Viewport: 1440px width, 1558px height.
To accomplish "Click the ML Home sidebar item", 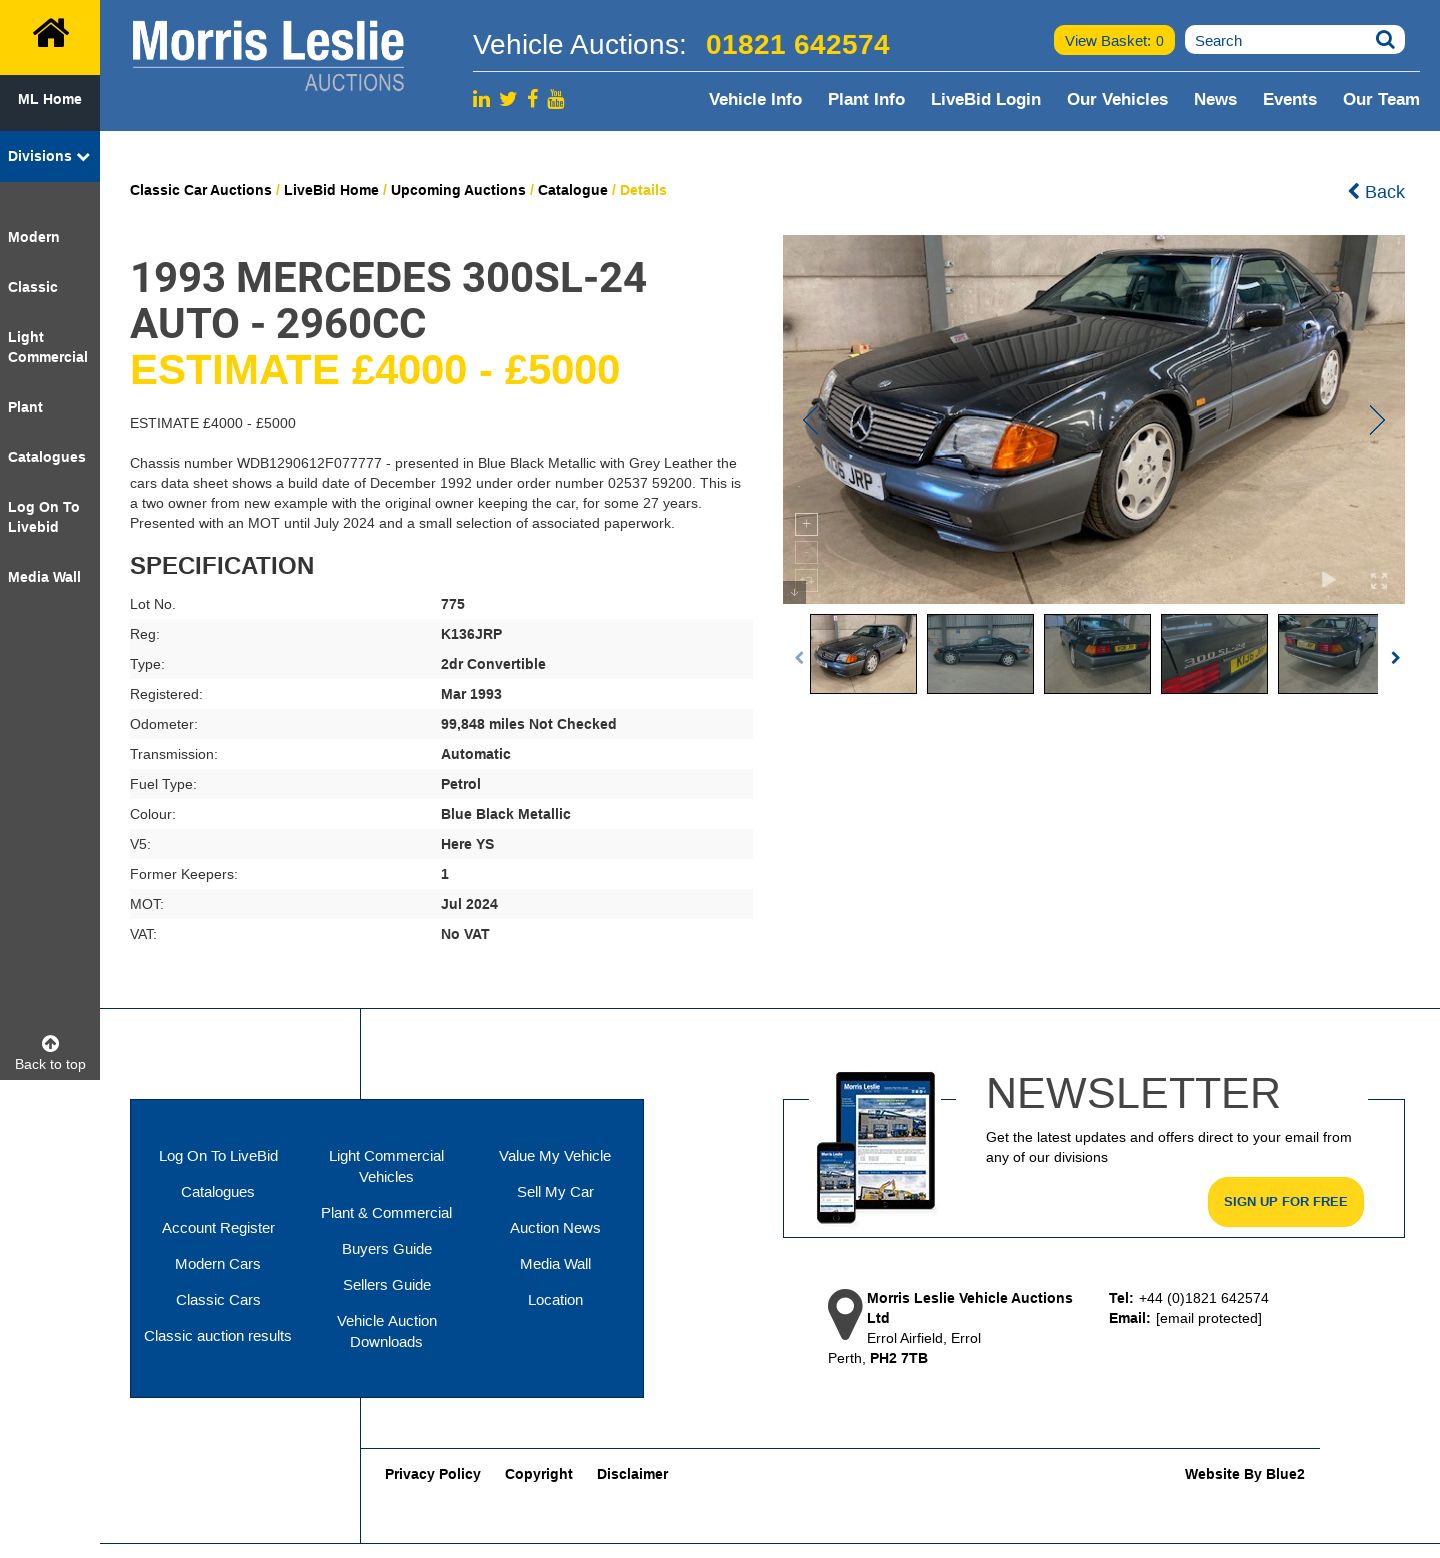I will coord(50,99).
